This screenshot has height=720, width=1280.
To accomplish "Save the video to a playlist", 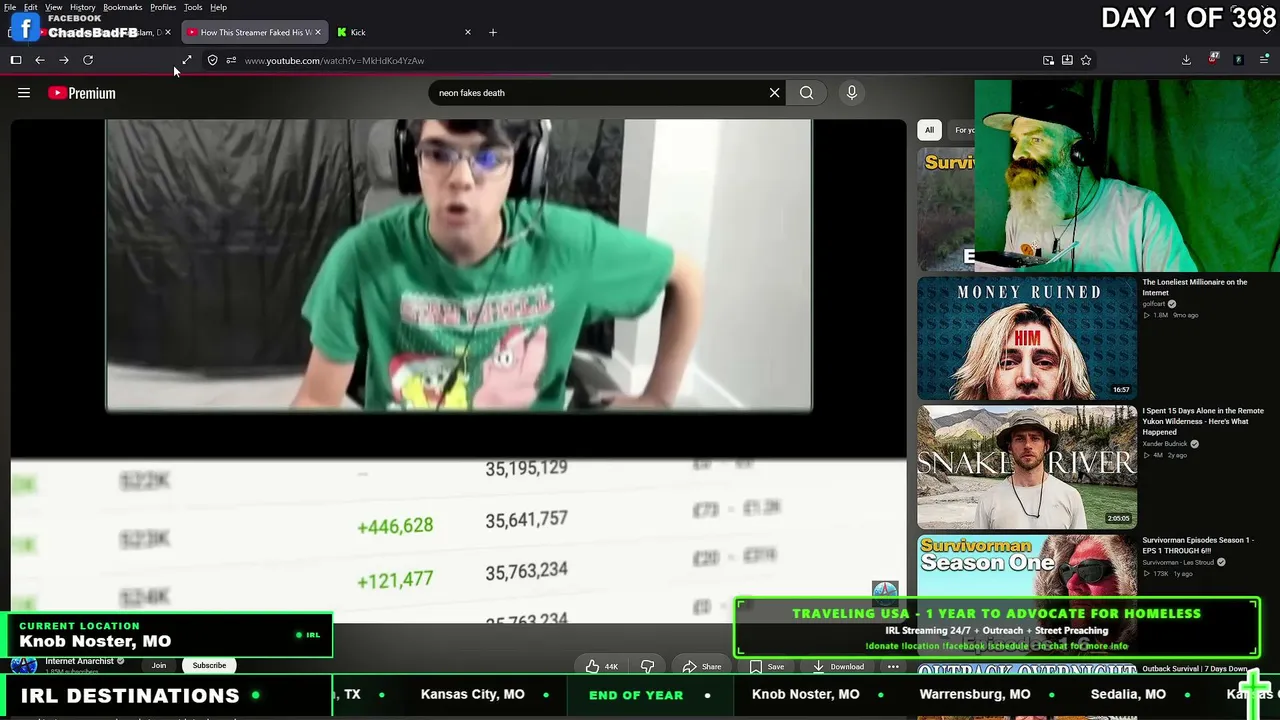I will 767,667.
